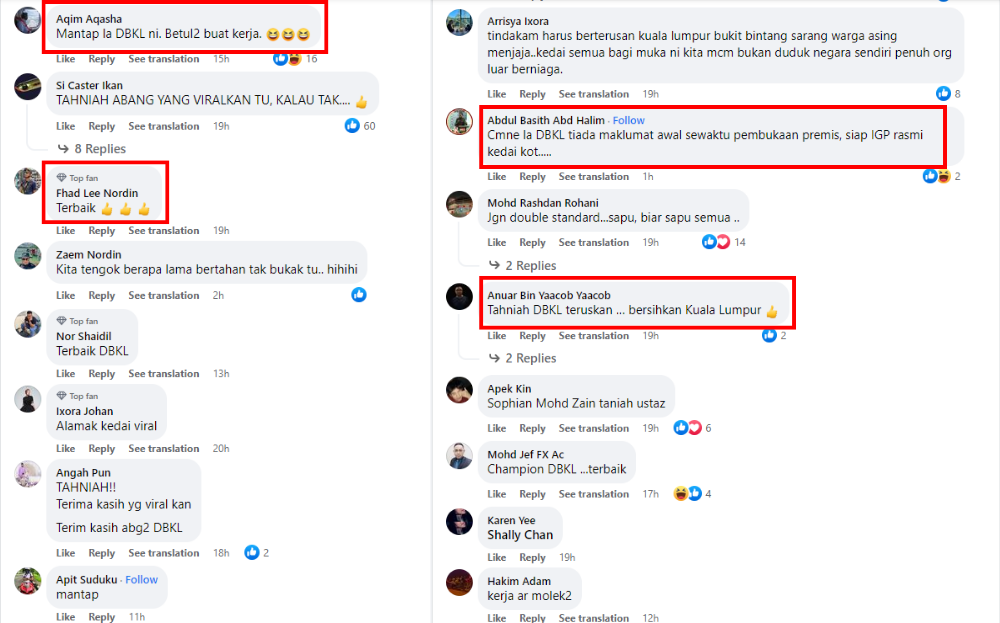The width and height of the screenshot is (1000, 623).
Task: Like Aqim Aqasha's comment
Action: 65,59
